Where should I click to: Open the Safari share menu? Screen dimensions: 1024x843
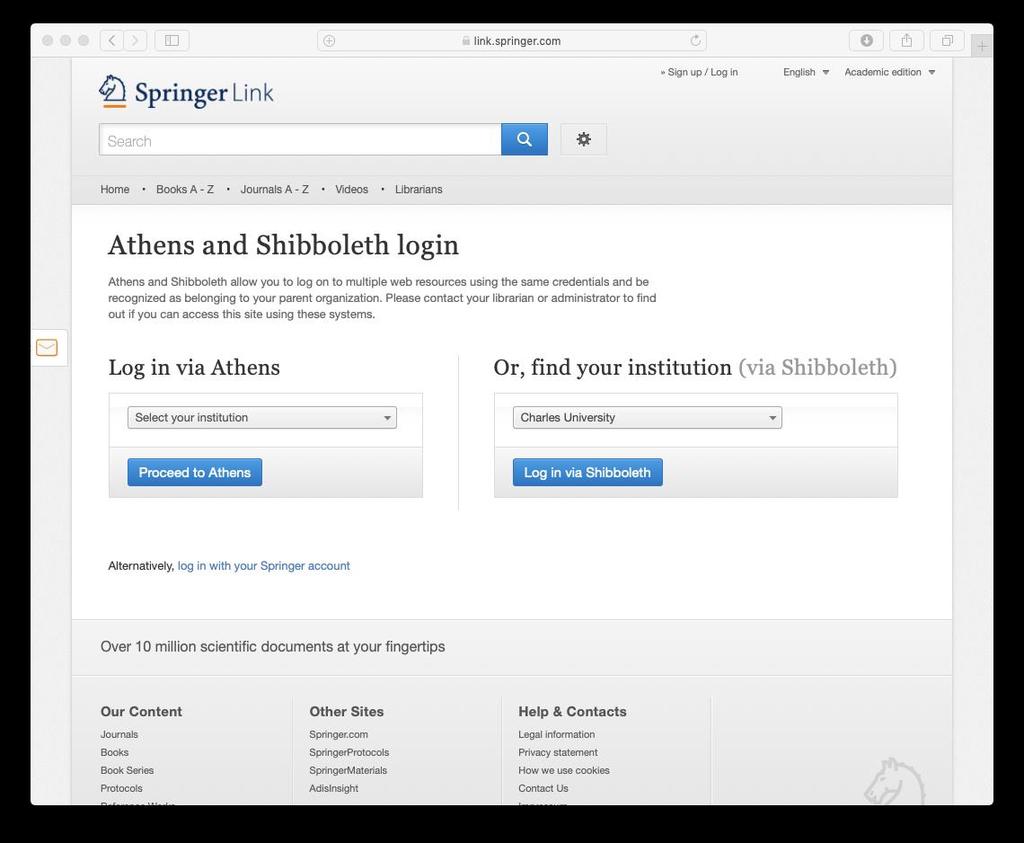coord(906,40)
